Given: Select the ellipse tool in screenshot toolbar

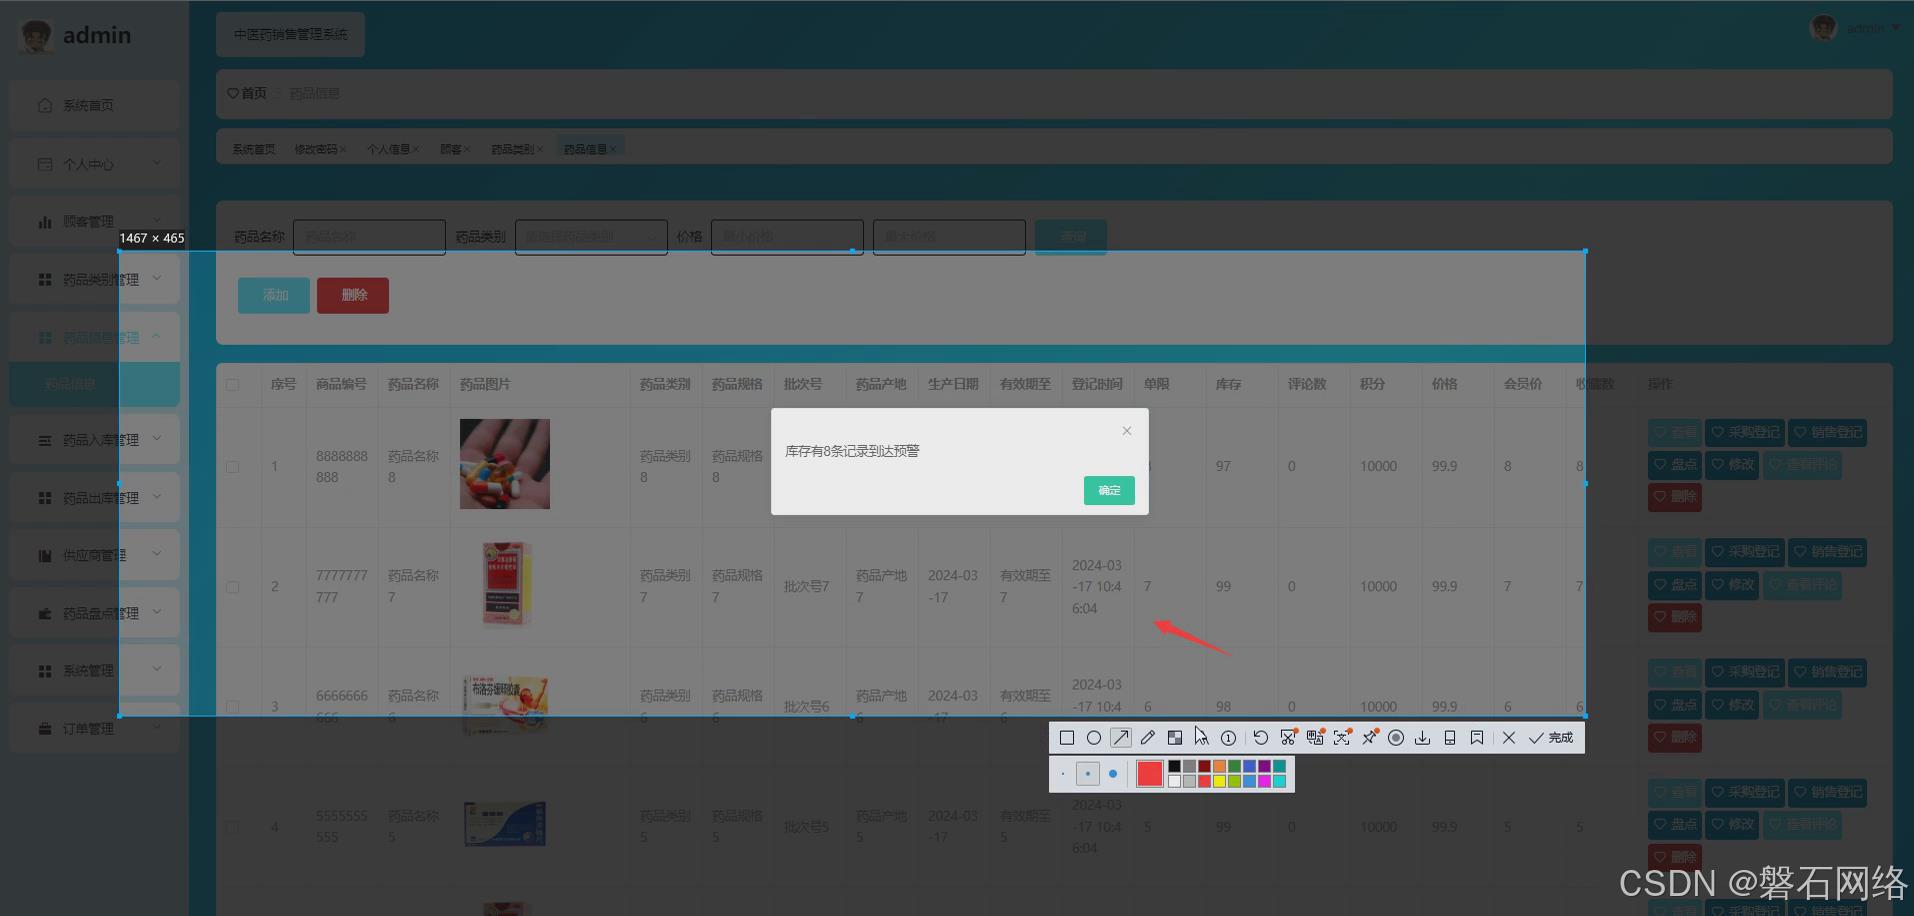Looking at the screenshot, I should (1094, 738).
